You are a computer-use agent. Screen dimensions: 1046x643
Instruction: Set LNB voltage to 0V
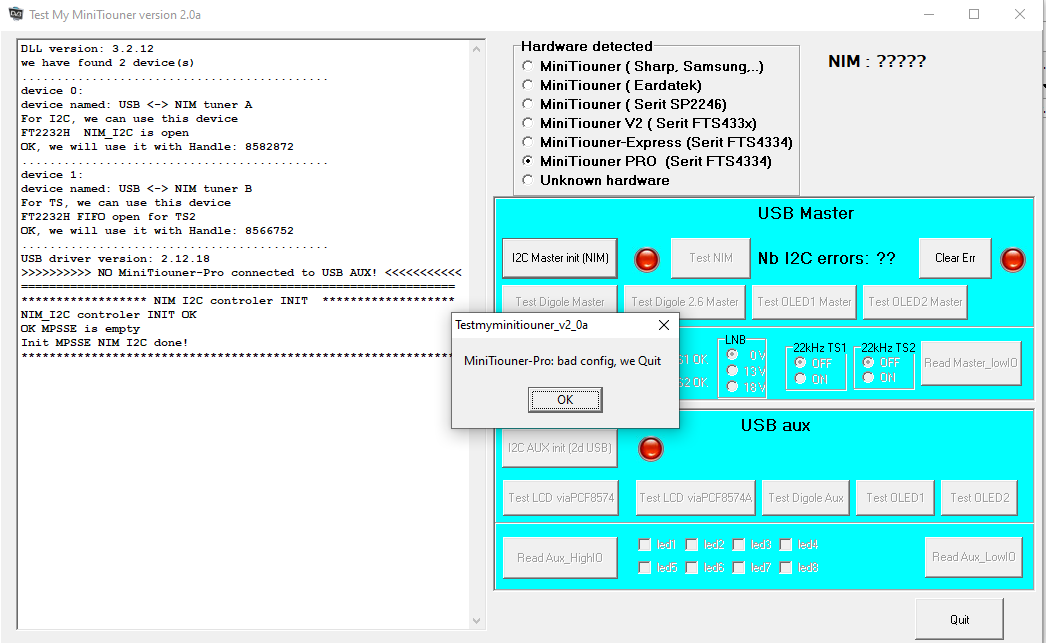click(x=732, y=355)
